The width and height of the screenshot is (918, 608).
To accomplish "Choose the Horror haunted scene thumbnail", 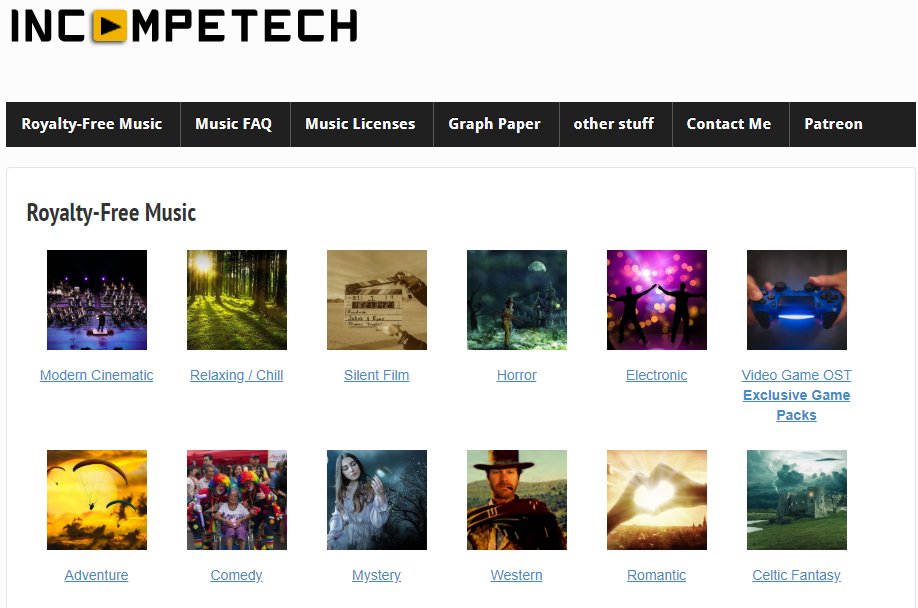I will tap(516, 300).
